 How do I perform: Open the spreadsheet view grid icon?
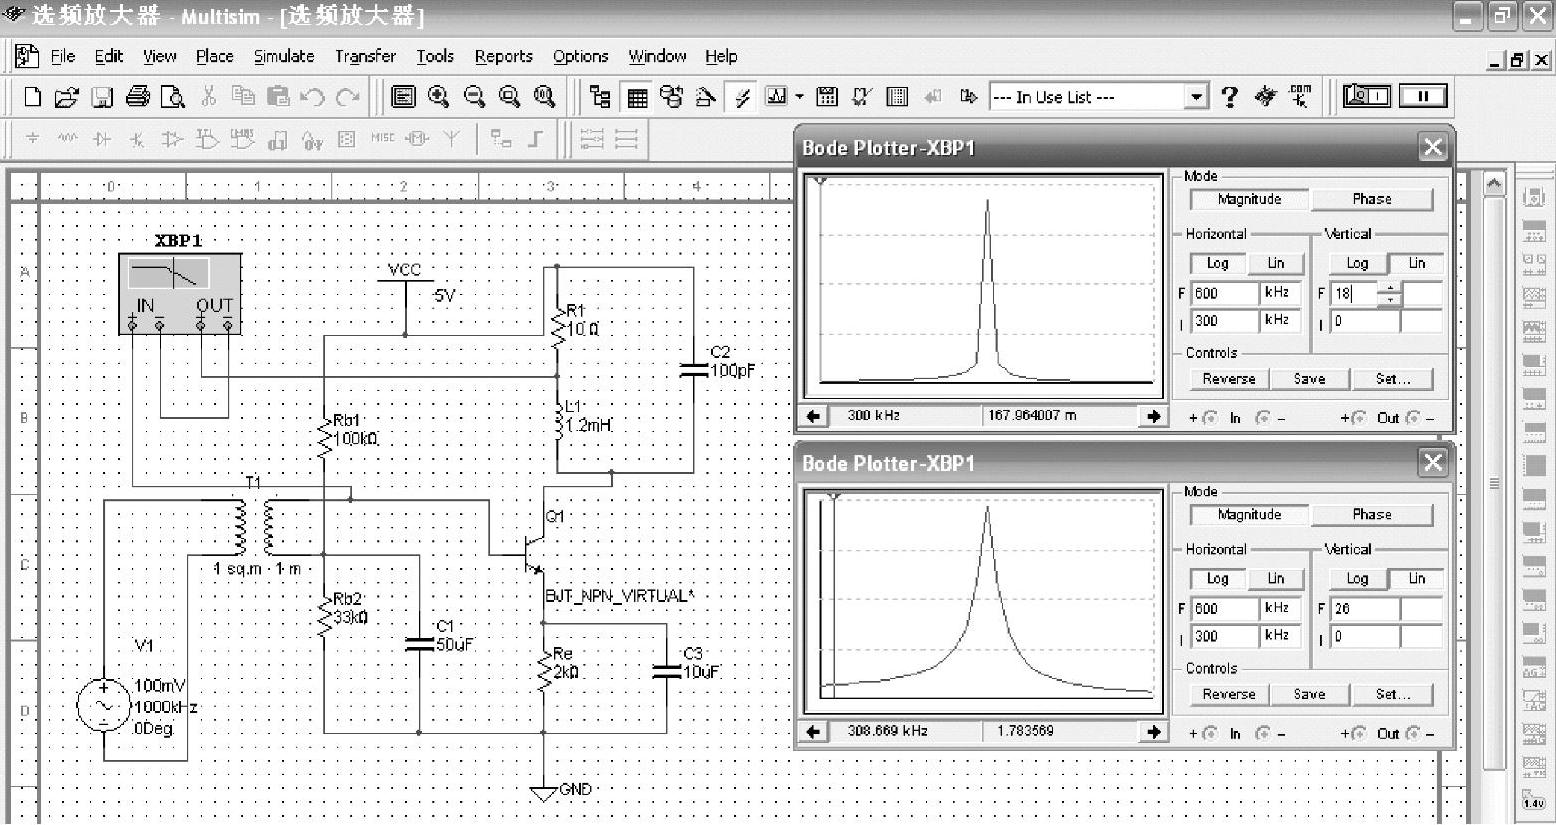[637, 97]
